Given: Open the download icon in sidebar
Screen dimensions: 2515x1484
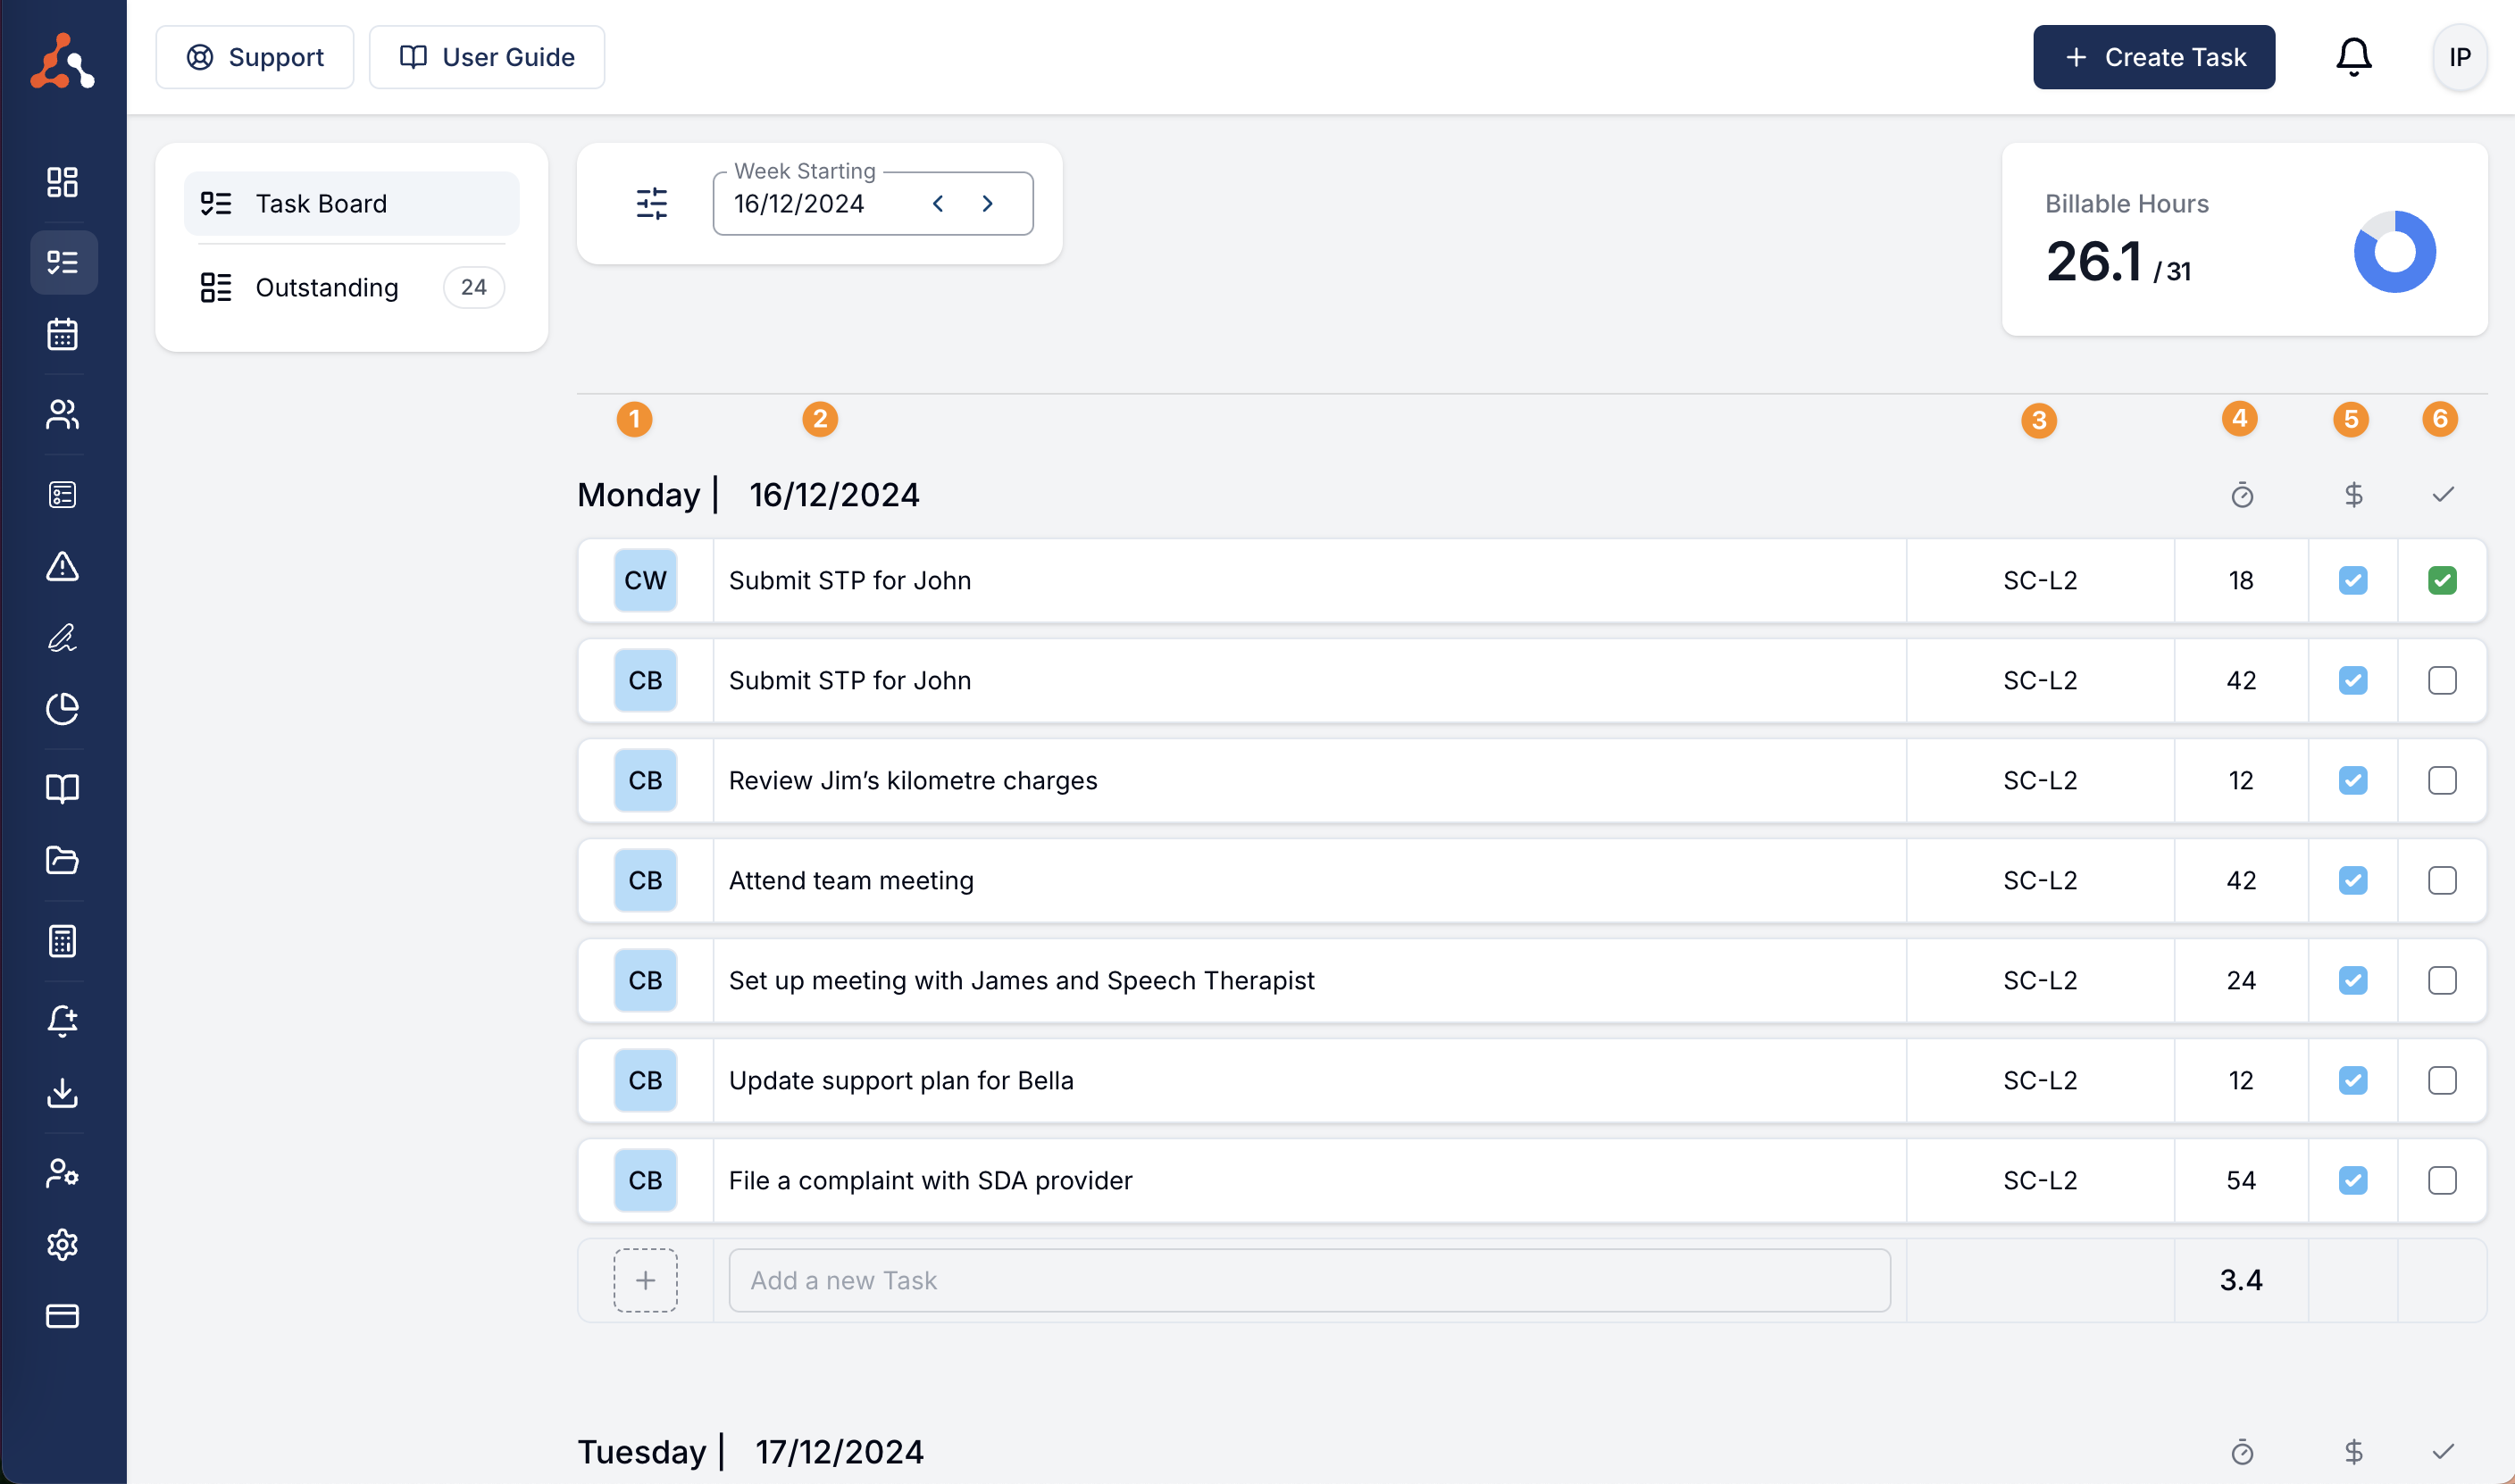Looking at the screenshot, I should point(62,1093).
